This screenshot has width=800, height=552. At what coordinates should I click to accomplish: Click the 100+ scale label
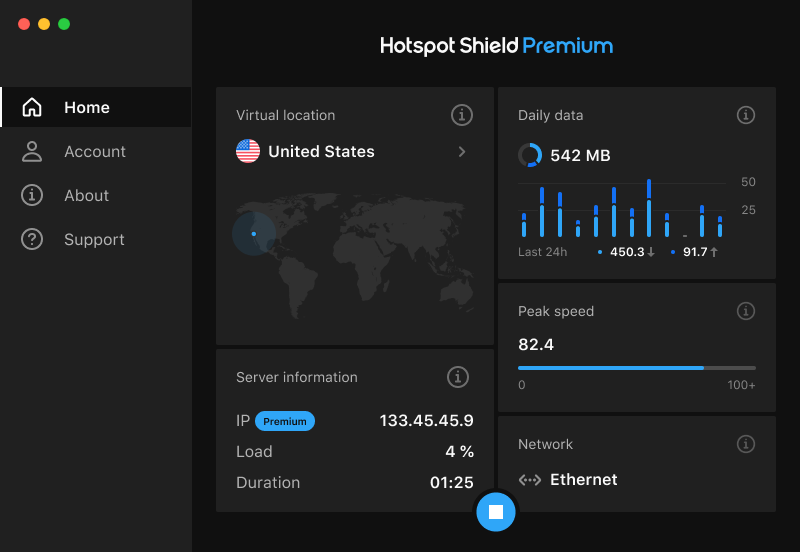click(x=741, y=385)
